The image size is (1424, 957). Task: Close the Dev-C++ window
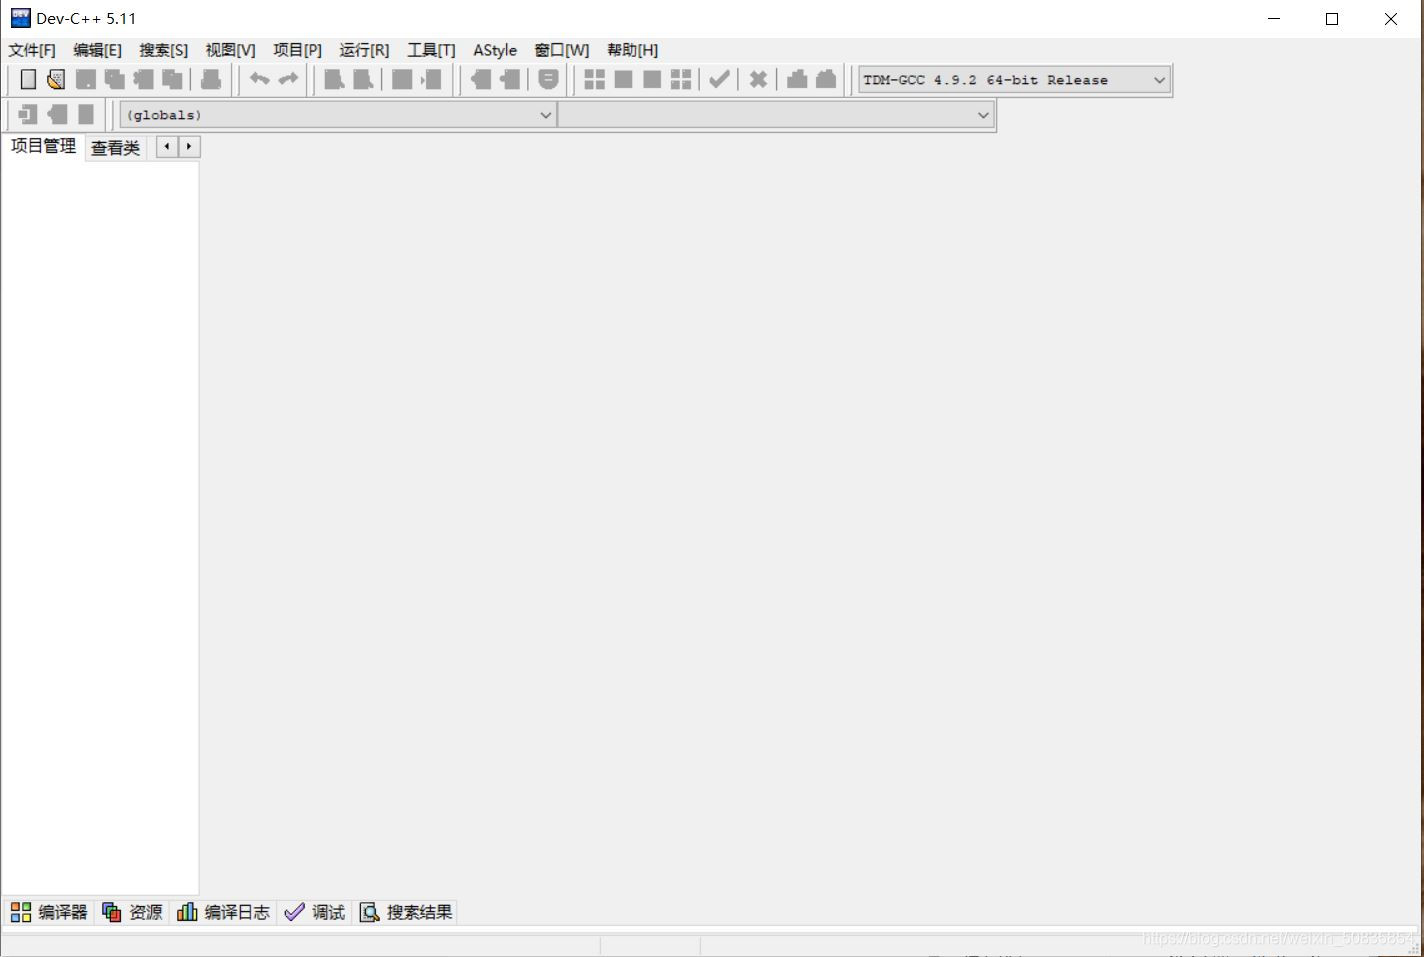coord(1391,19)
